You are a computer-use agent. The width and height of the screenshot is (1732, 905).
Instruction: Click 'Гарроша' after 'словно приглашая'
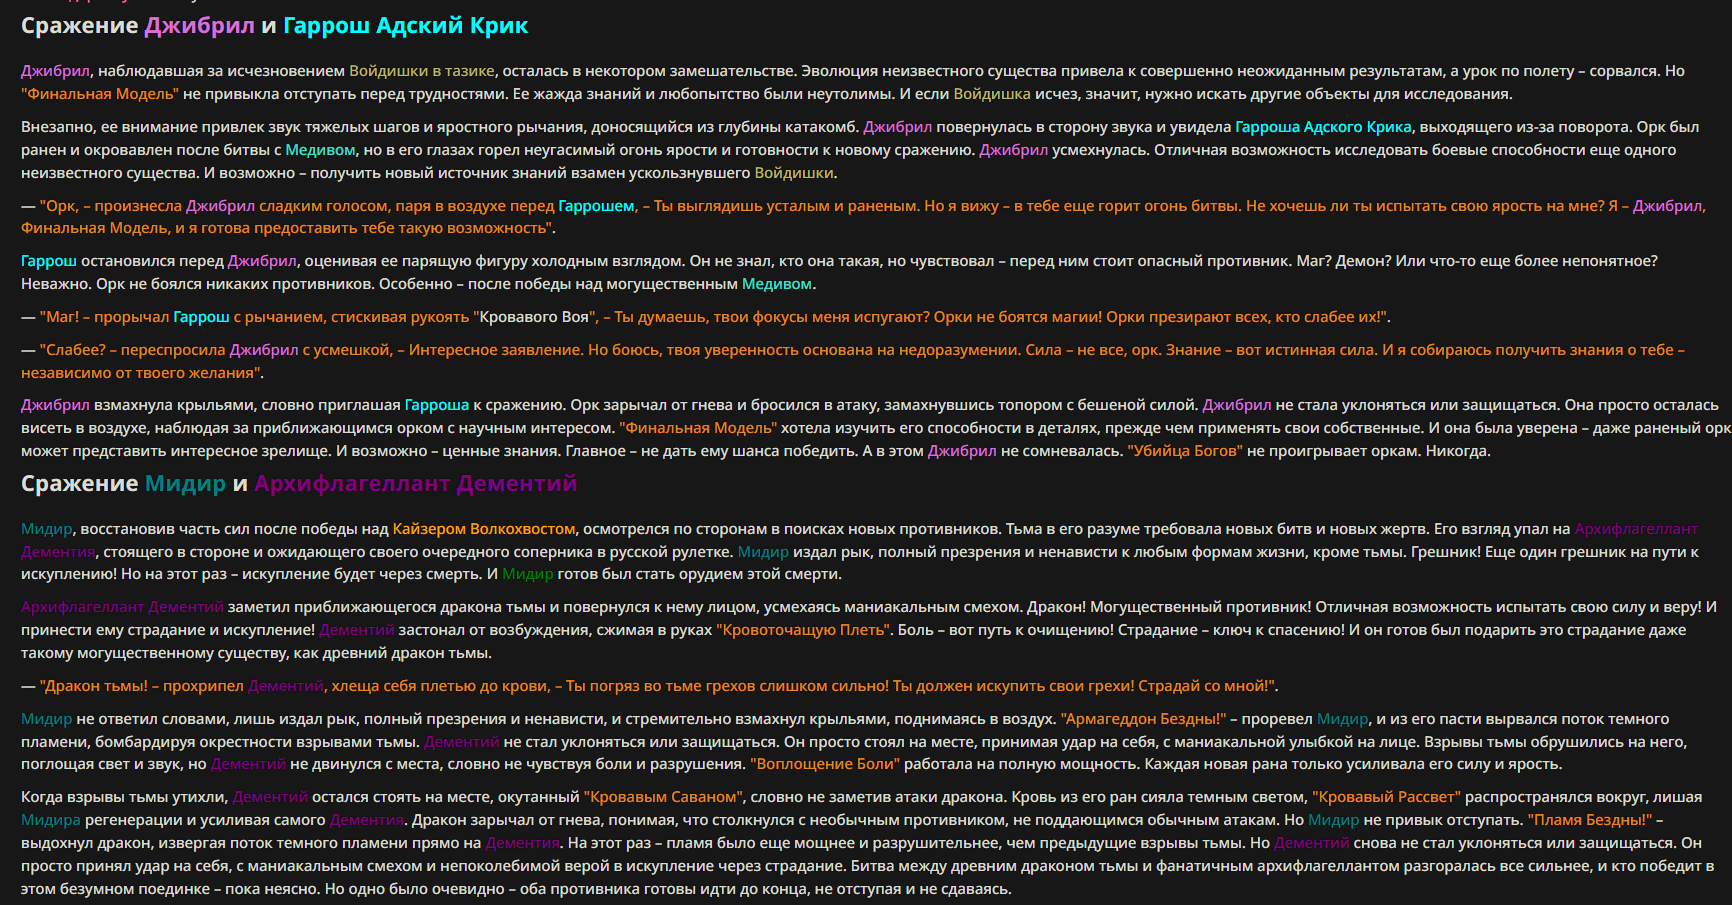[x=437, y=405]
